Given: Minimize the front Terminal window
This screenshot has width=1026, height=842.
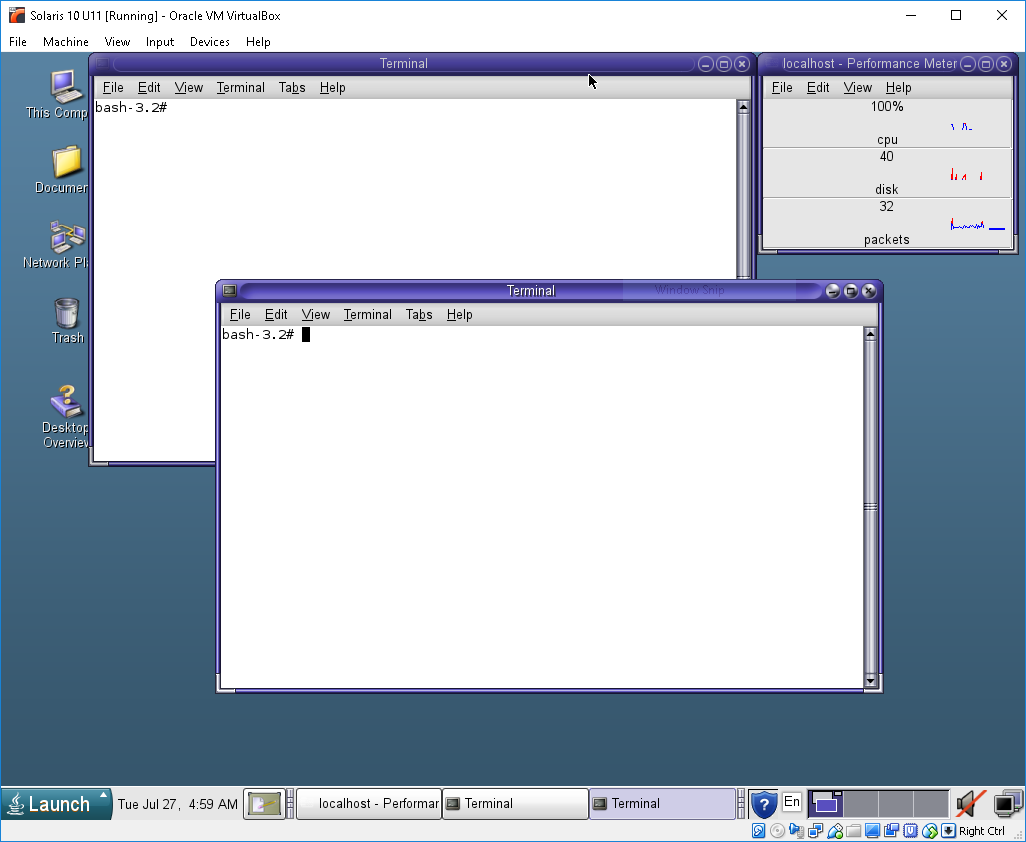Looking at the screenshot, I should [x=832, y=291].
